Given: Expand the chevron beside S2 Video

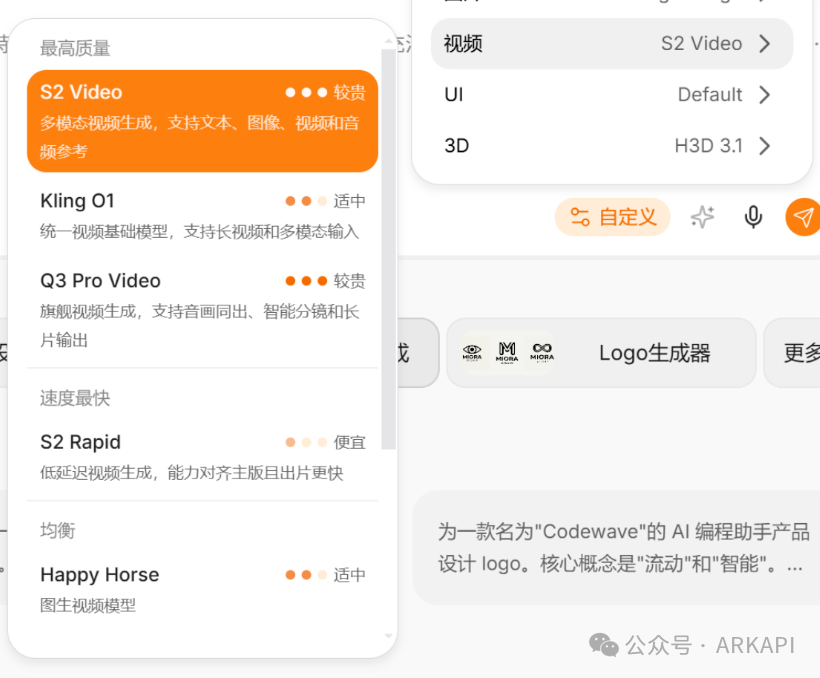Looking at the screenshot, I should (x=765, y=43).
